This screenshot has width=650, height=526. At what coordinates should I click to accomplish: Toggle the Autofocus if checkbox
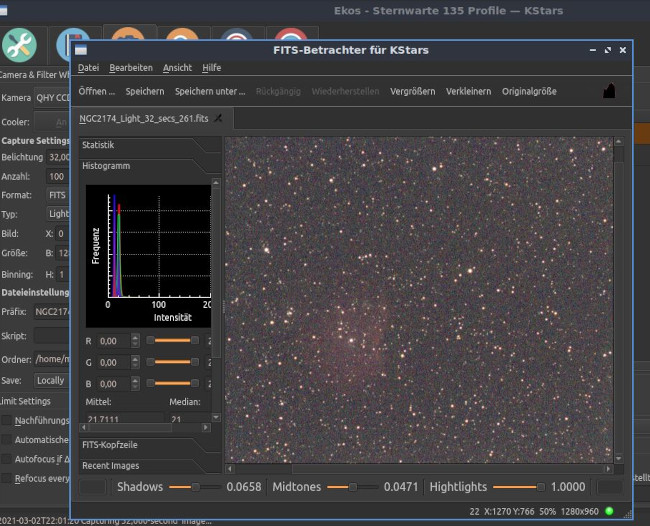(7, 458)
